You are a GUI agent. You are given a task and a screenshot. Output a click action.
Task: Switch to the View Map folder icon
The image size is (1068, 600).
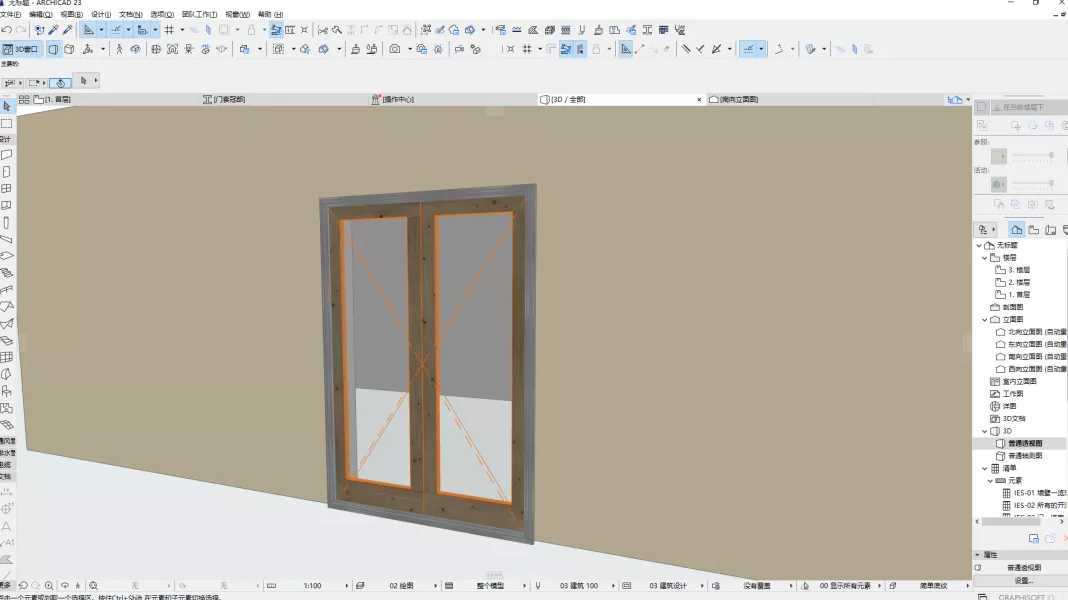[x=1033, y=230]
